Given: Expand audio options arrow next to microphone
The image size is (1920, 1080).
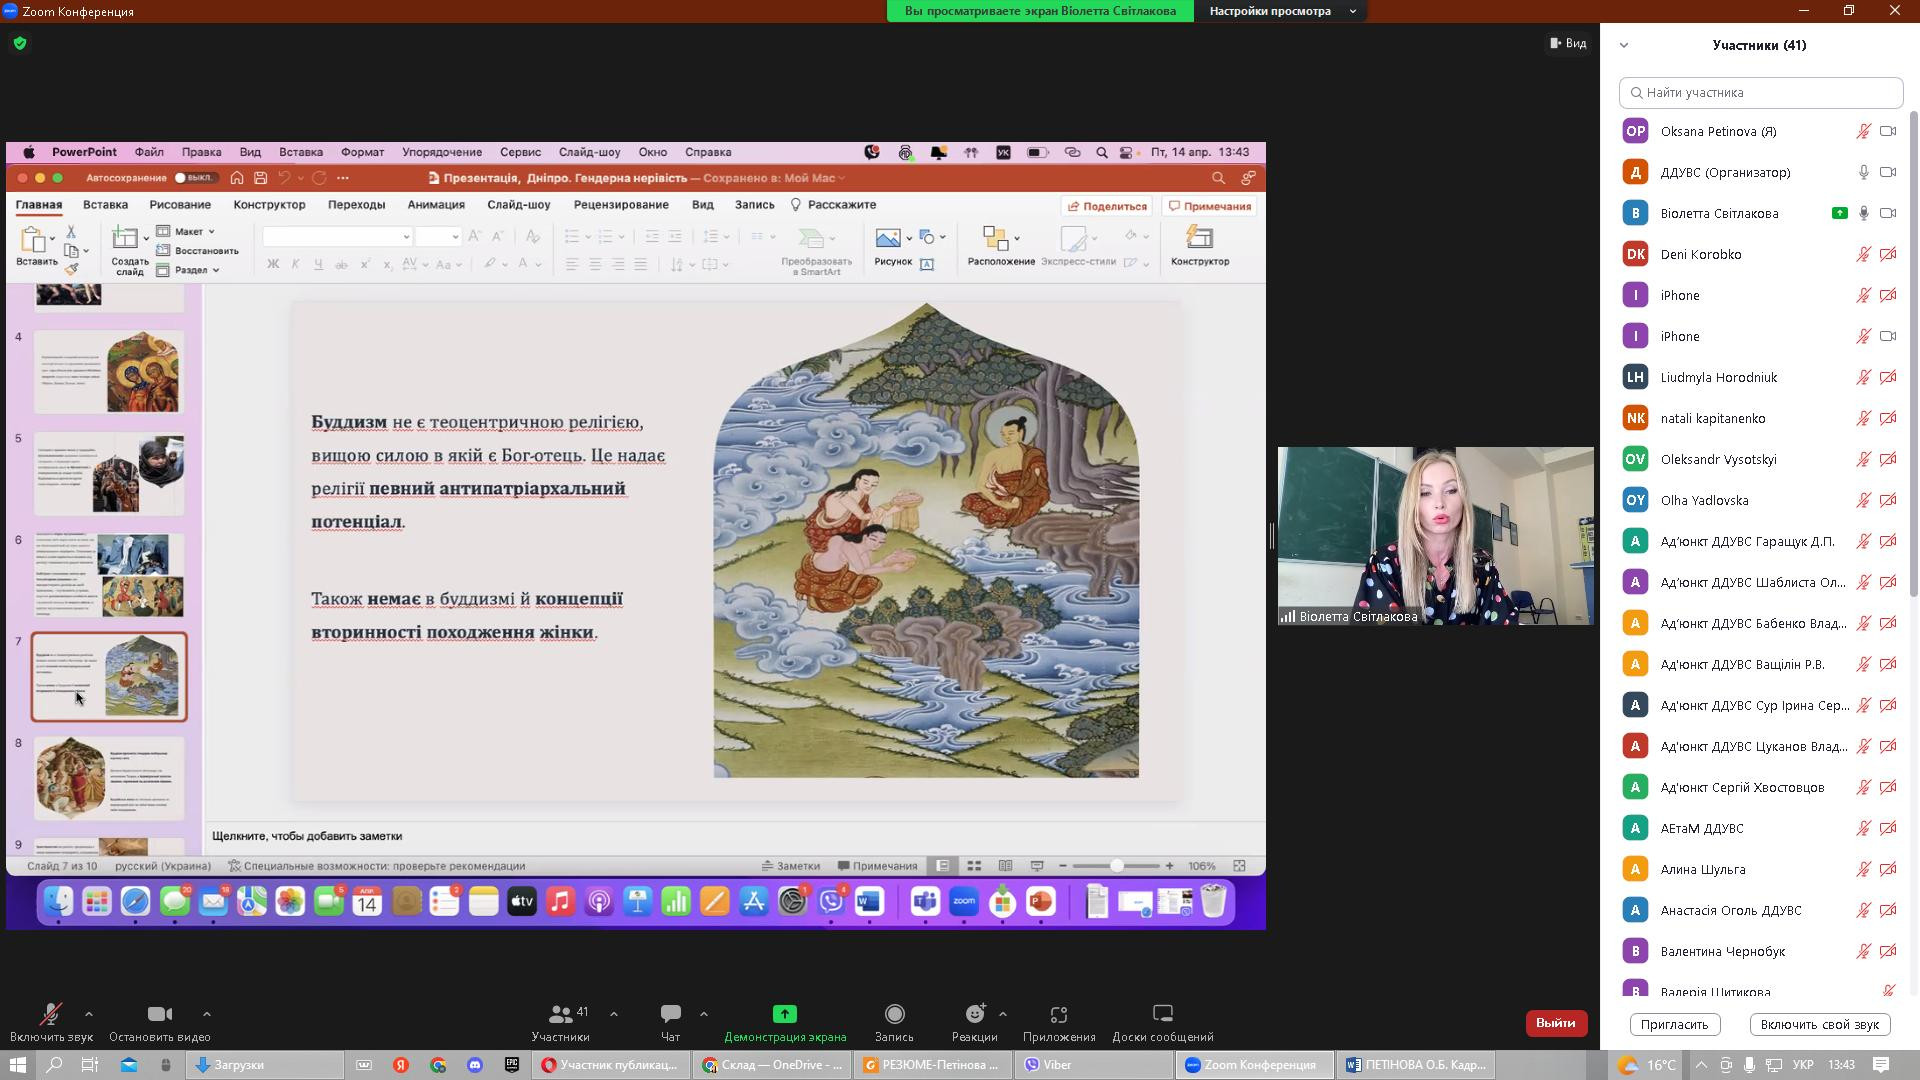Looking at the screenshot, I should pos(89,1014).
